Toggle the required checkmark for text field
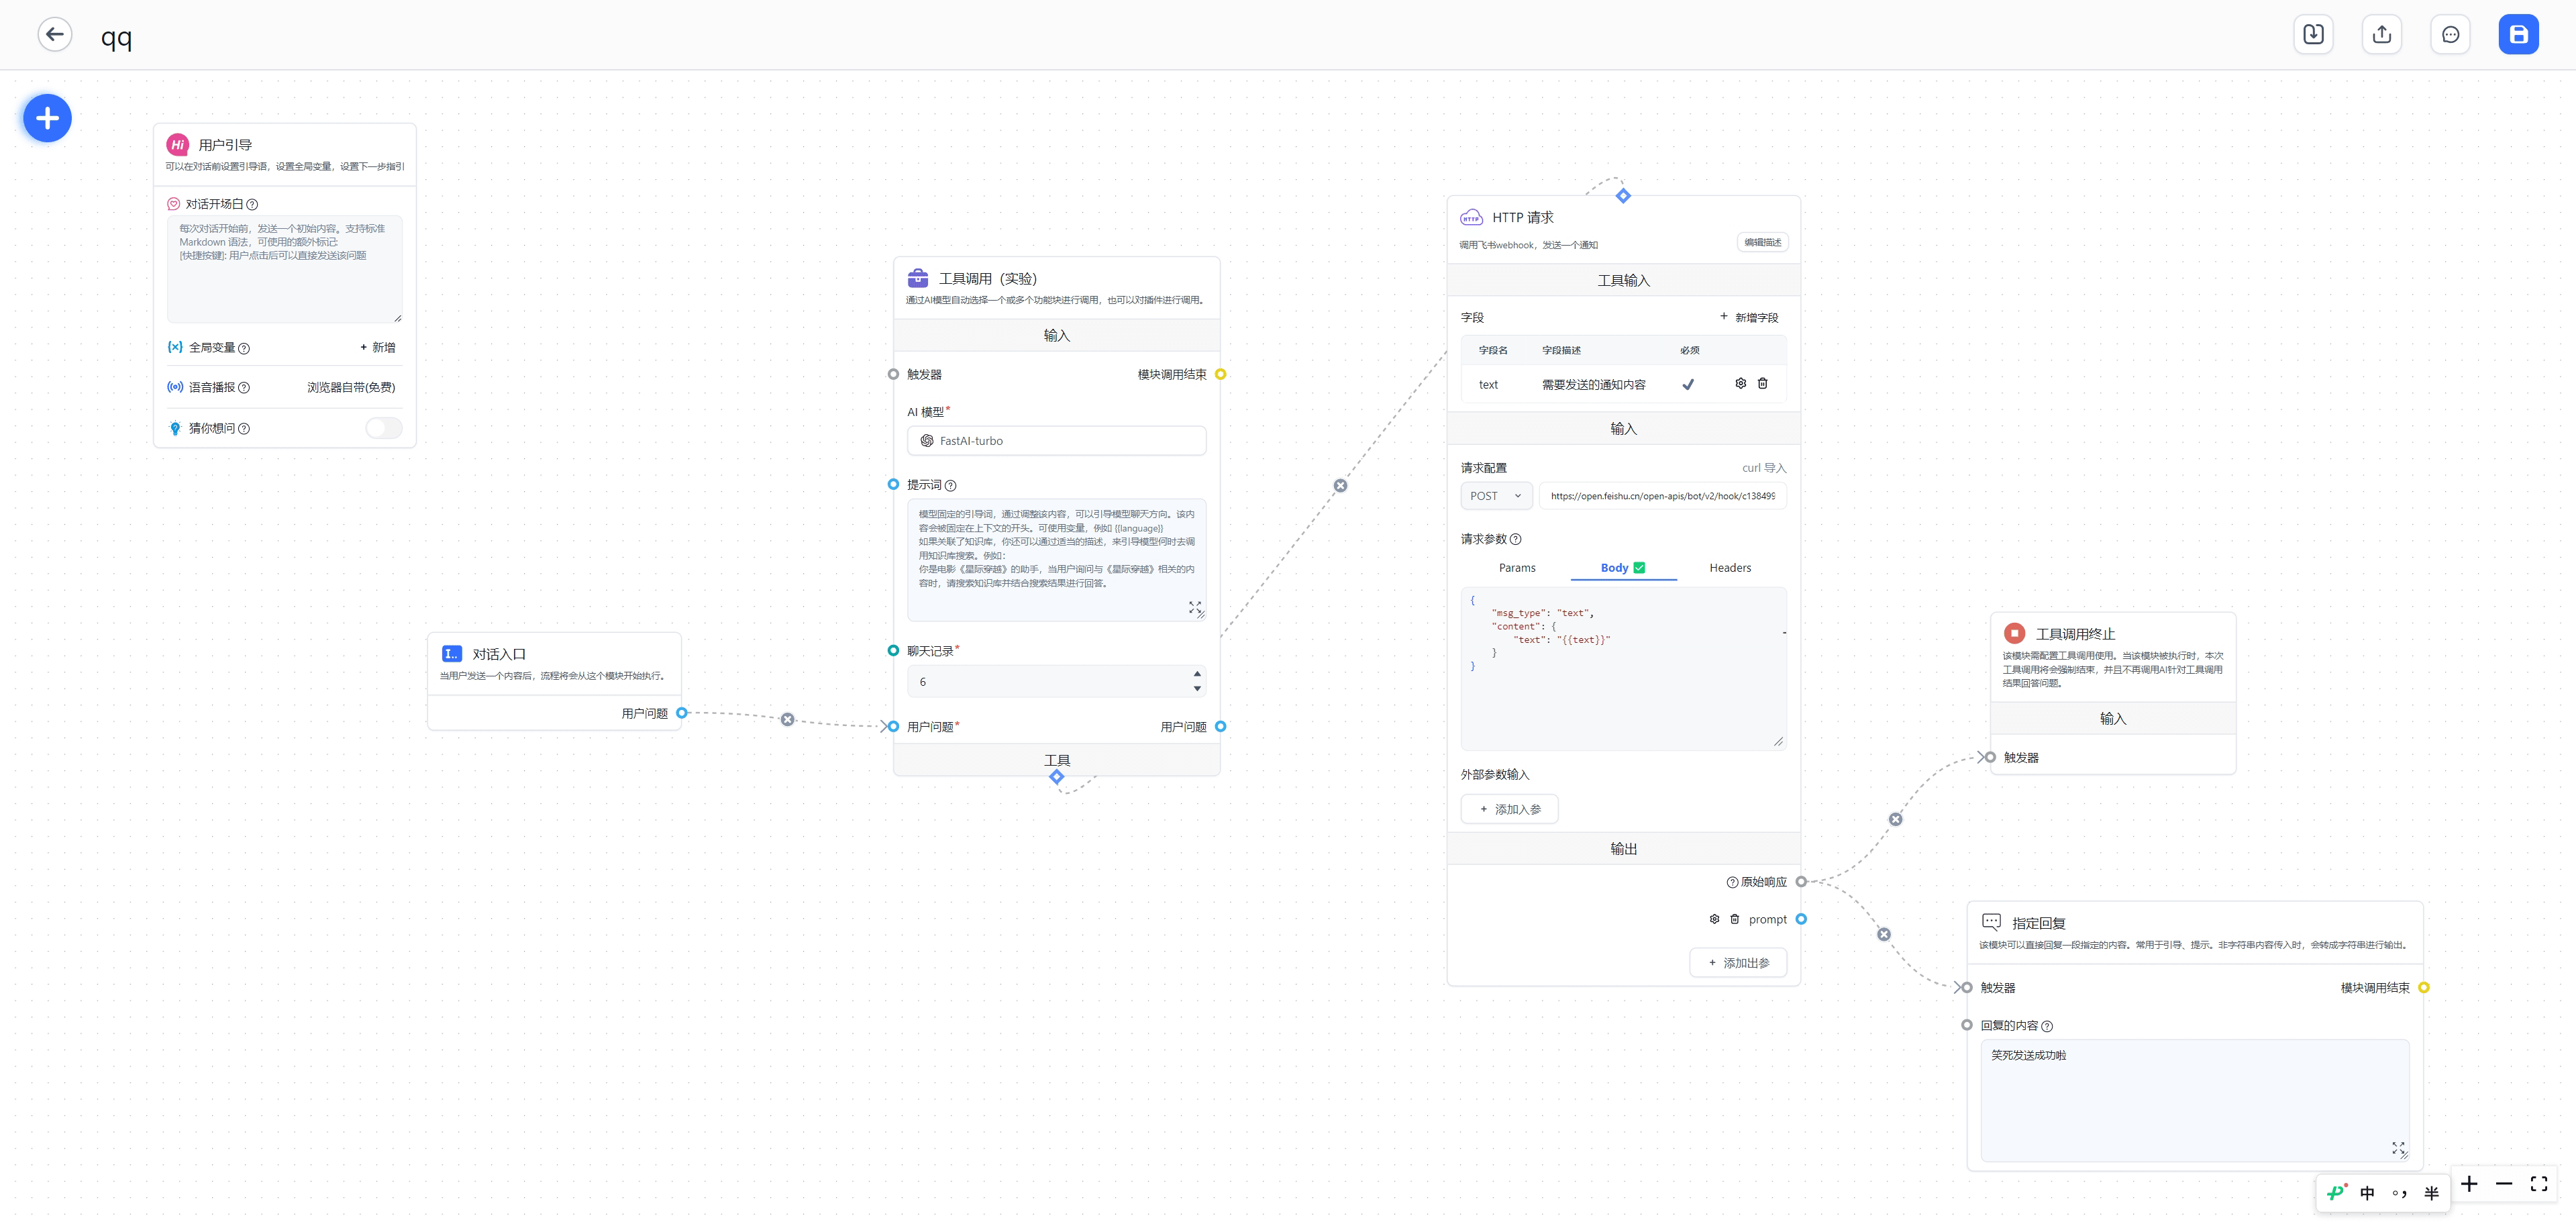This screenshot has width=2576, height=1222. point(1688,384)
